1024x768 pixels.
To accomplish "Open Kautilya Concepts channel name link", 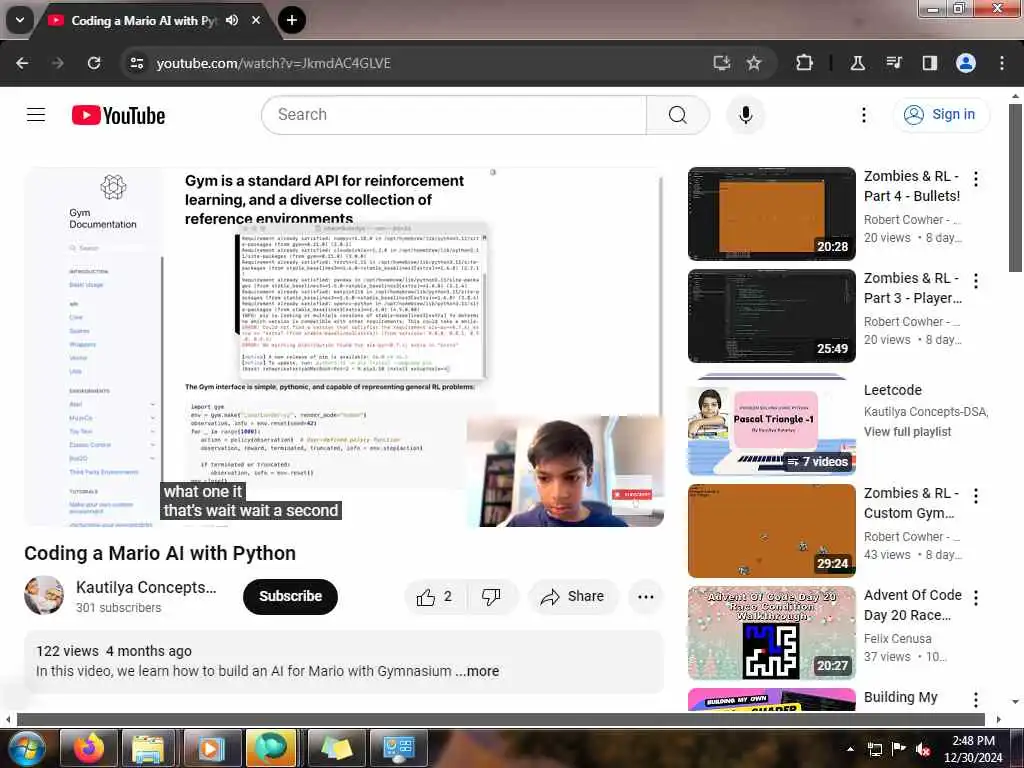I will (x=146, y=587).
